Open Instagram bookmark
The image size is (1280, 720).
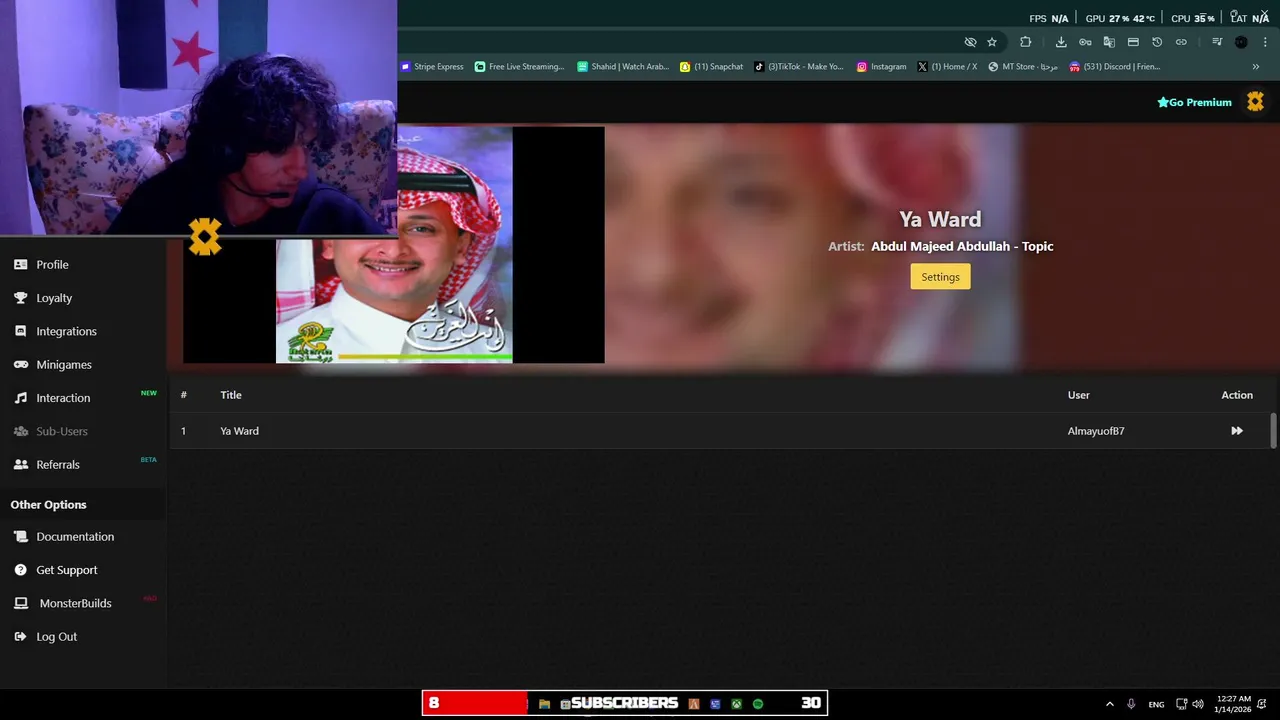[881, 67]
